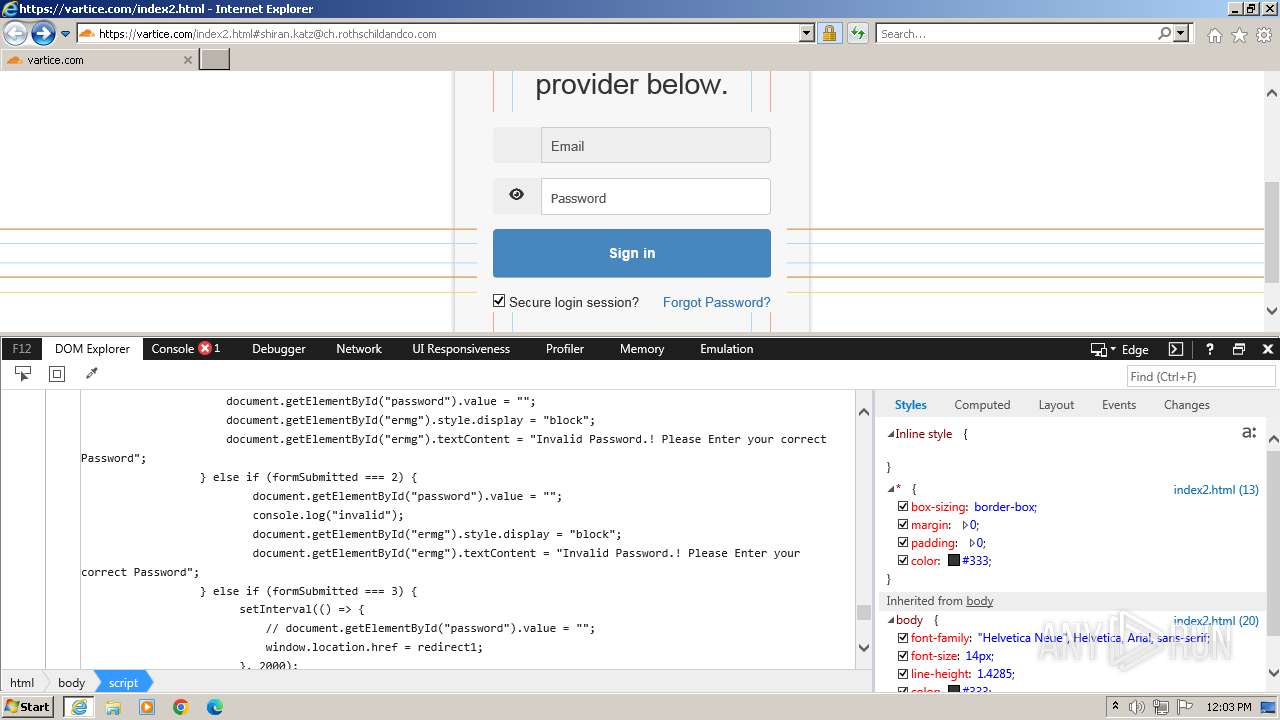This screenshot has width=1280, height=720.
Task: Switch to the Computed styles tab
Action: [x=982, y=405]
